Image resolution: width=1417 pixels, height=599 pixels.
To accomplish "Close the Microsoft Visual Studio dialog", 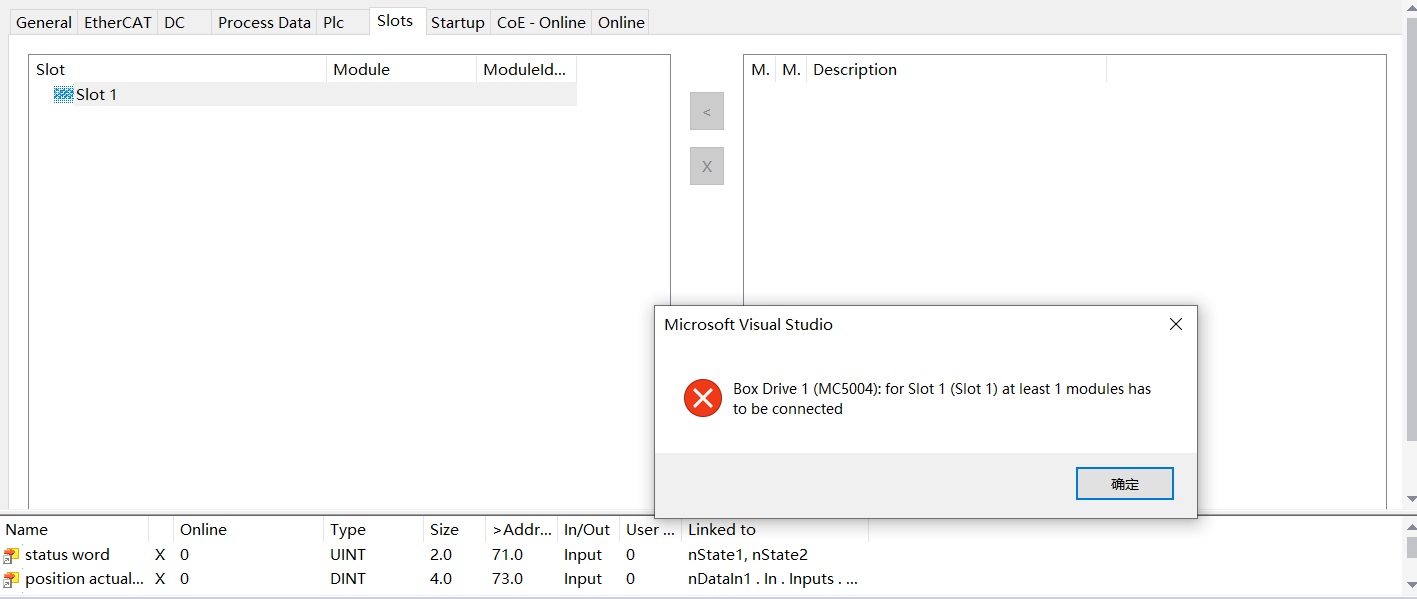I will (x=1176, y=324).
